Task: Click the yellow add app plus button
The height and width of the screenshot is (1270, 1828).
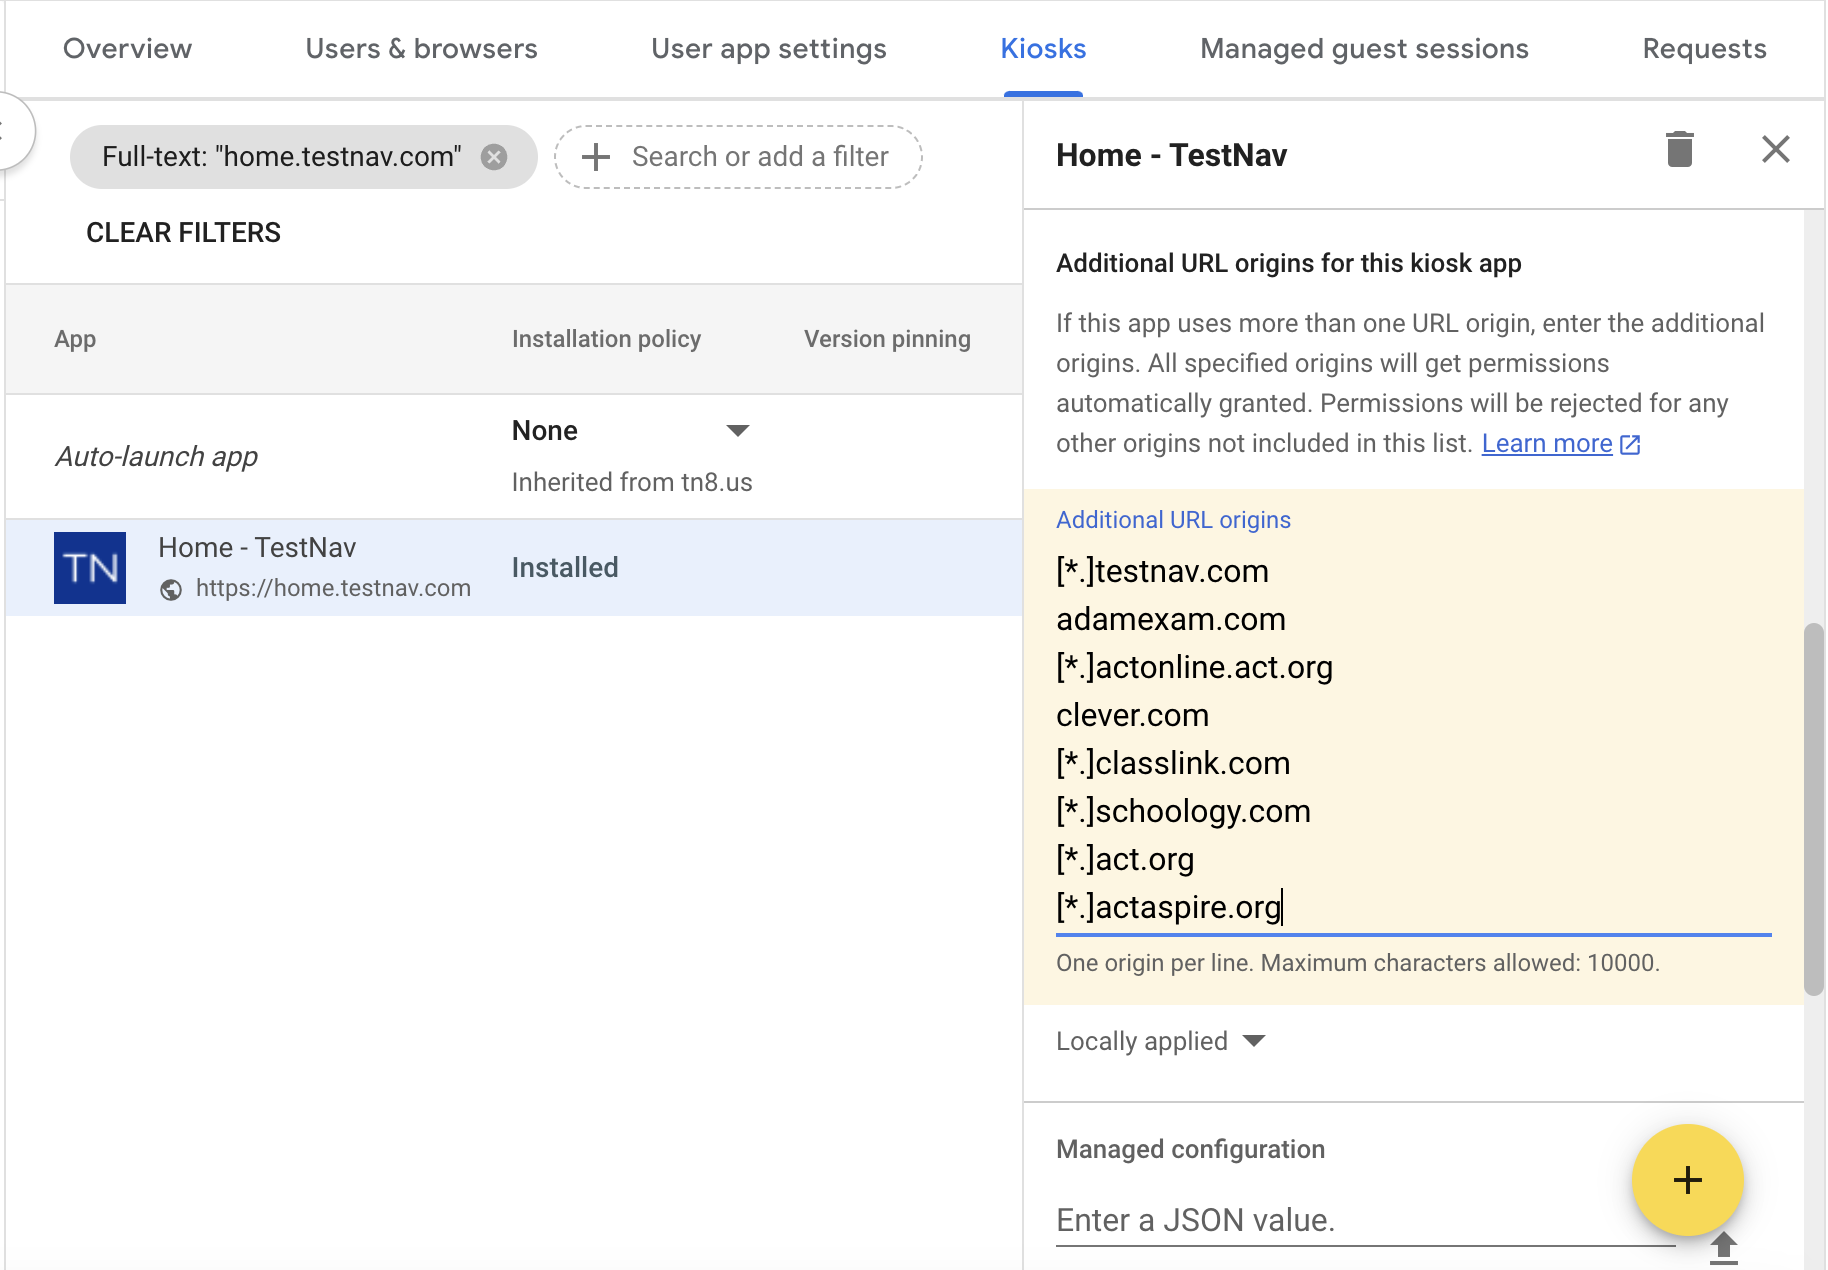Action: click(1687, 1180)
